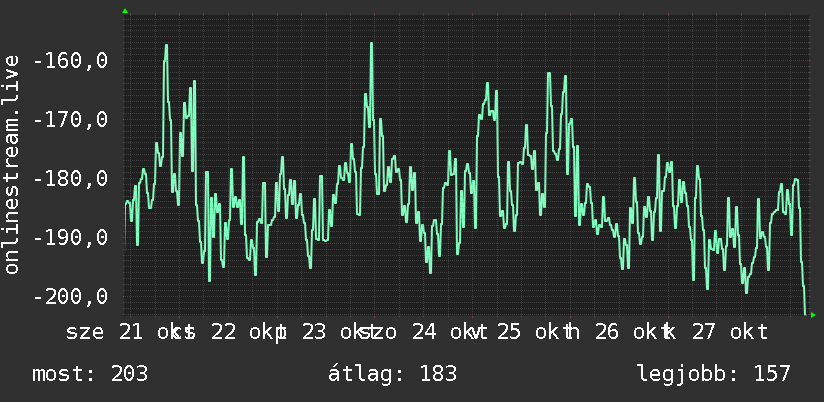This screenshot has width=824, height=402.
Task: Click the green arrow ending the x-axis
Action: pyautogui.click(x=813, y=315)
